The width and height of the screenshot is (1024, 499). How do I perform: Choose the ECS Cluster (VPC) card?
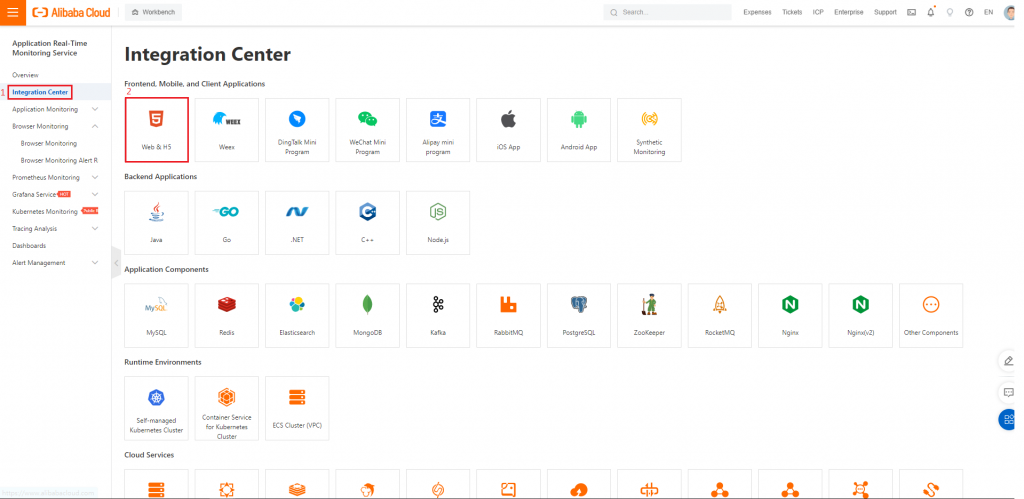(x=297, y=408)
